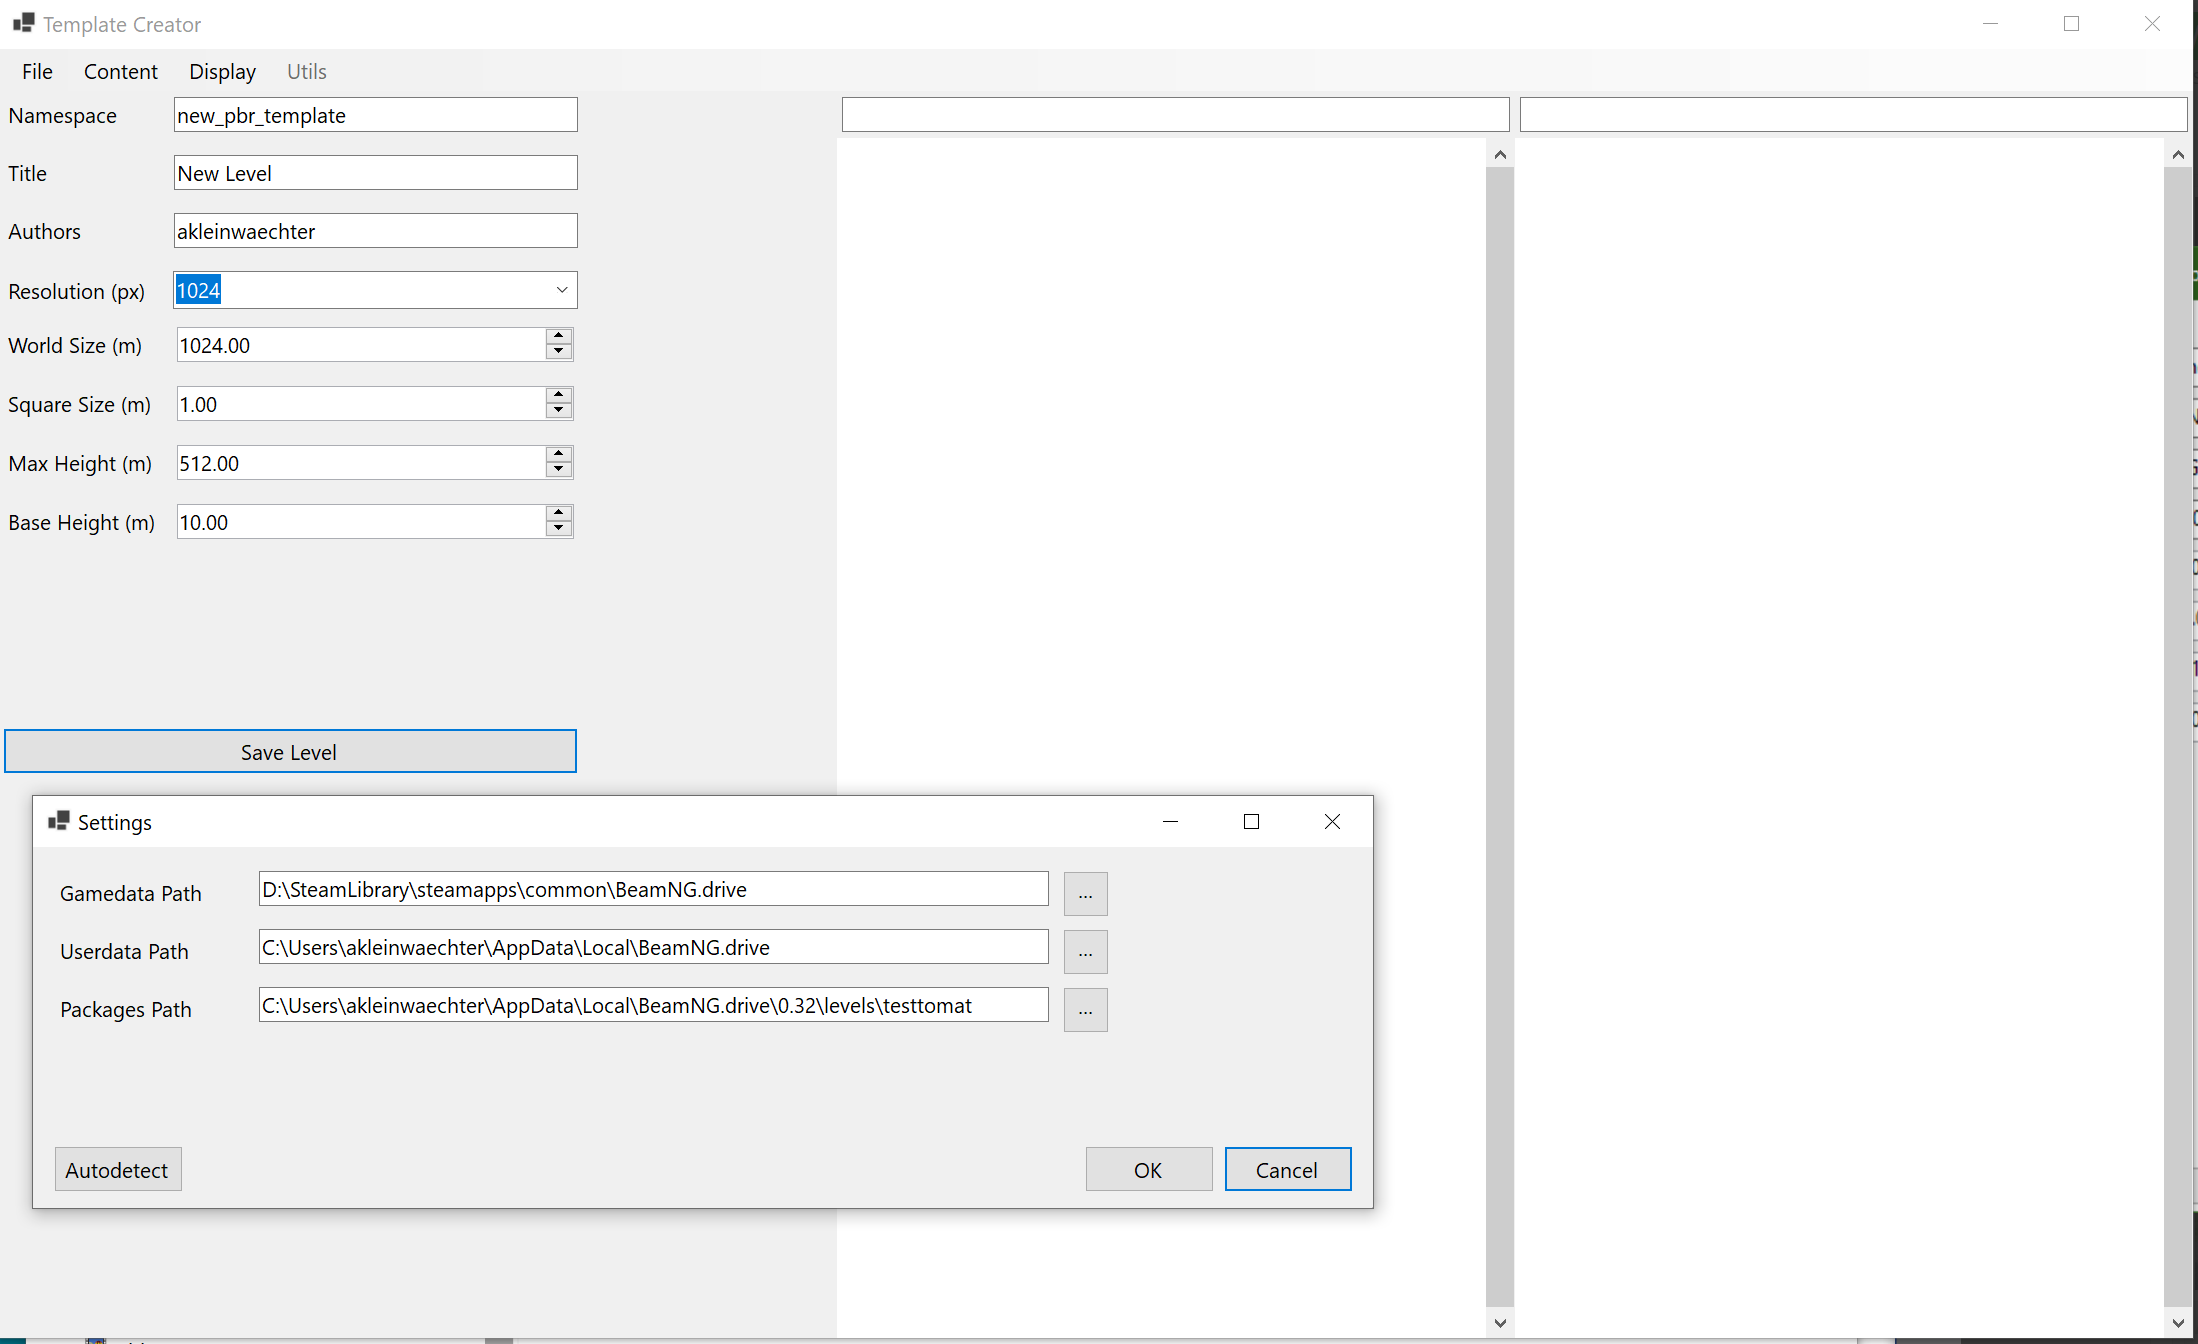
Task: Increase Max Height with up arrow
Action: tap(559, 455)
